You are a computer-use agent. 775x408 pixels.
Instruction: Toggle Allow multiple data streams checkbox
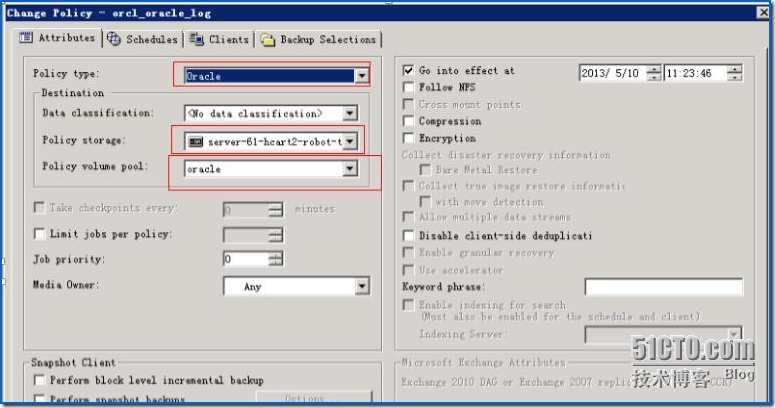click(408, 217)
